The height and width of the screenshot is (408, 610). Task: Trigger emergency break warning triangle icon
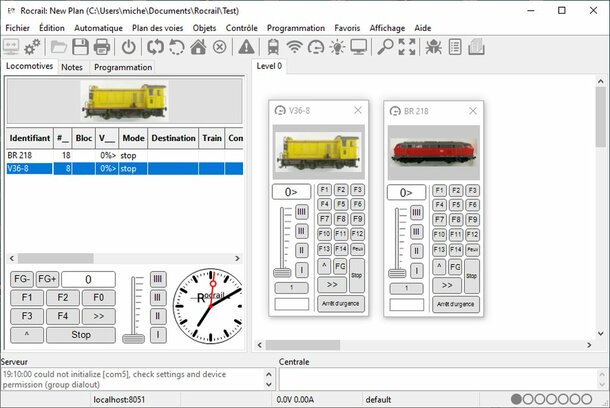(x=246, y=47)
